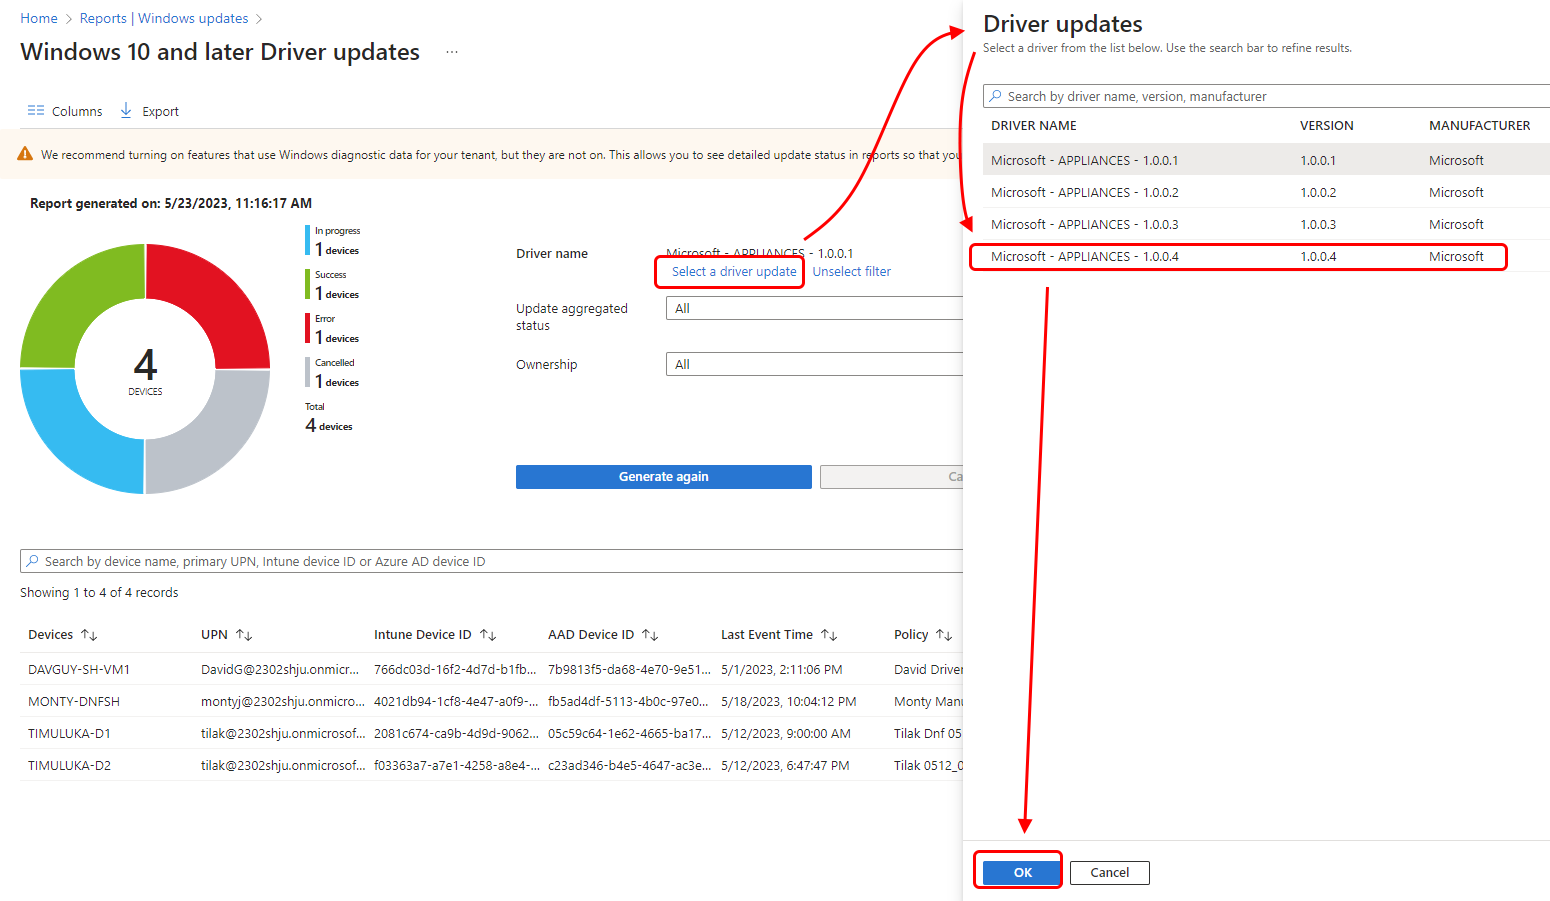The image size is (1550, 901).
Task: Click the Unselect filter link
Action: pyautogui.click(x=851, y=271)
